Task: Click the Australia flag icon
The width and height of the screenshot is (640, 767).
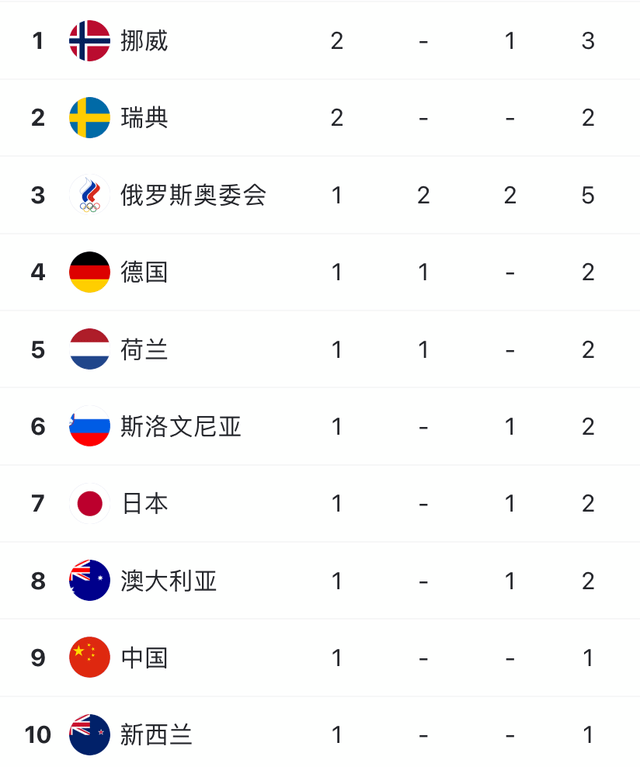Action: pos(89,580)
